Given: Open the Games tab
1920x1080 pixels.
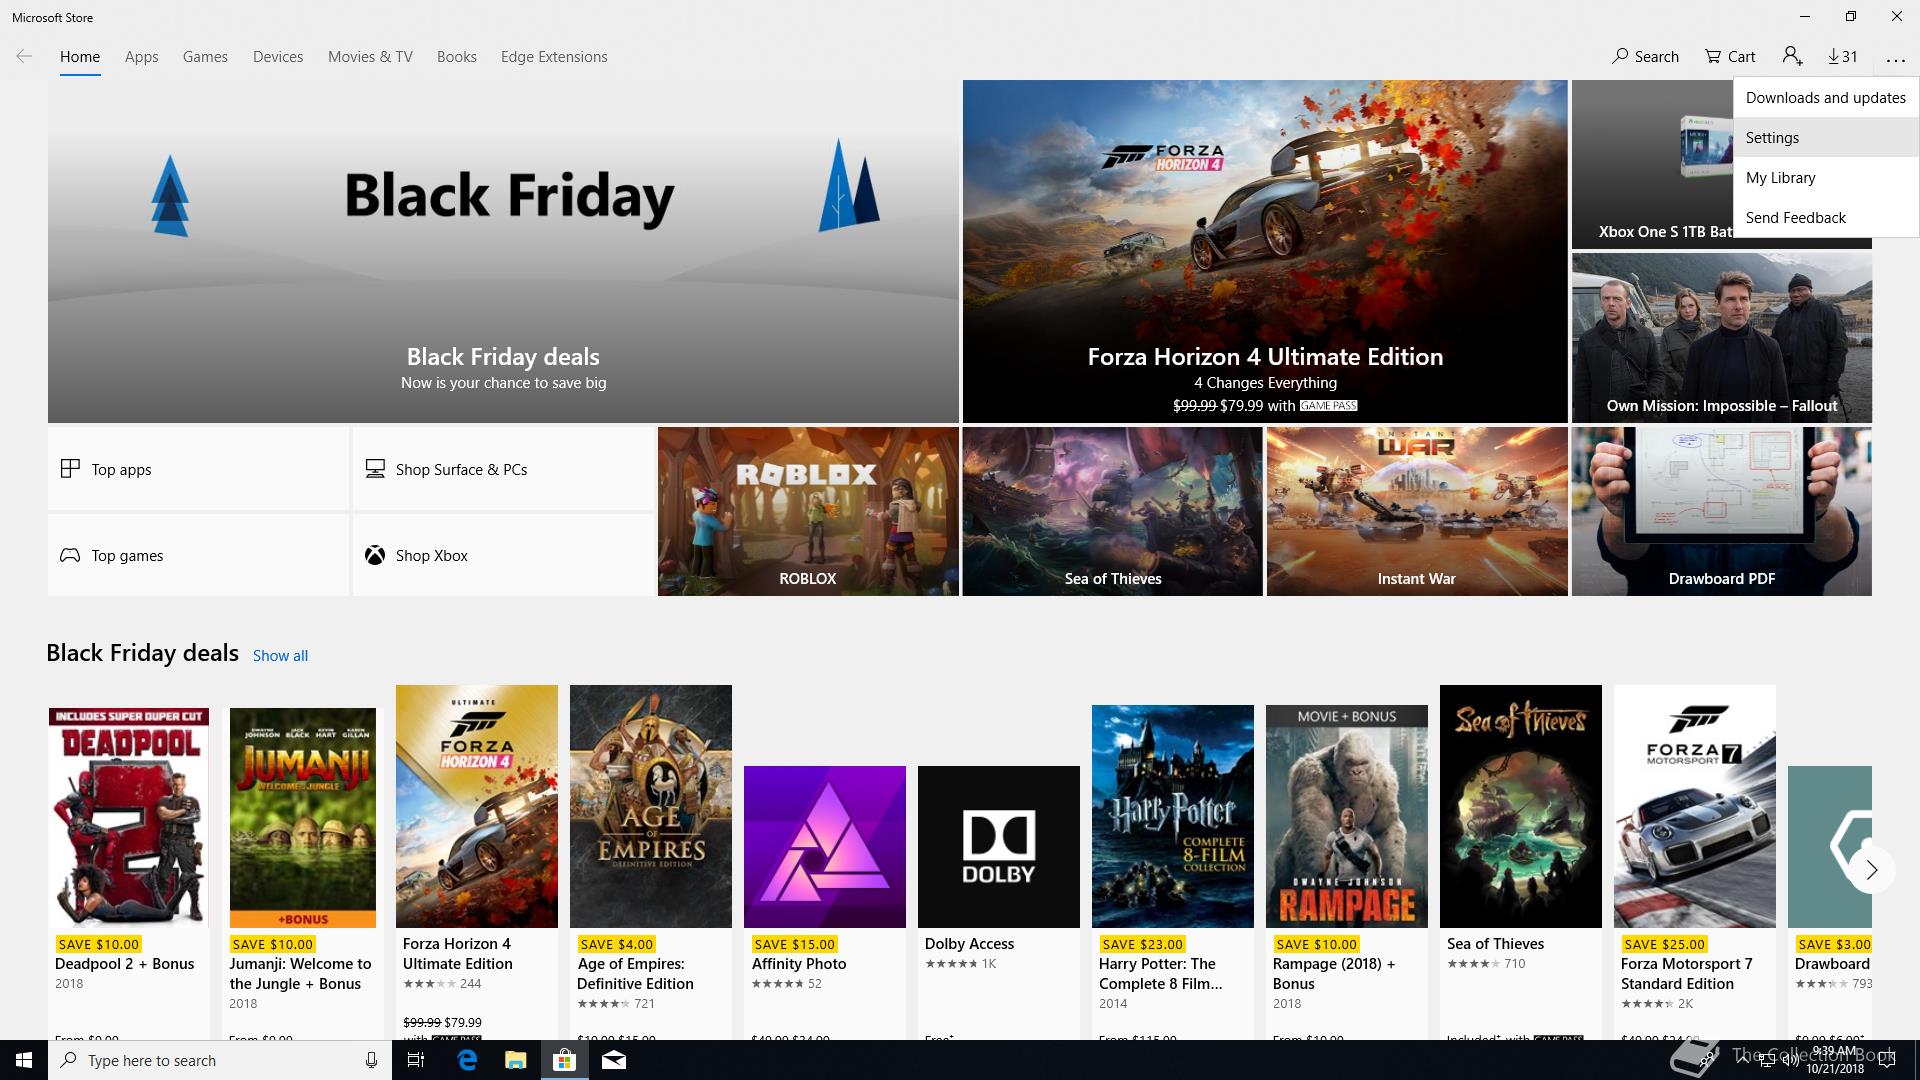Looking at the screenshot, I should [x=205, y=56].
